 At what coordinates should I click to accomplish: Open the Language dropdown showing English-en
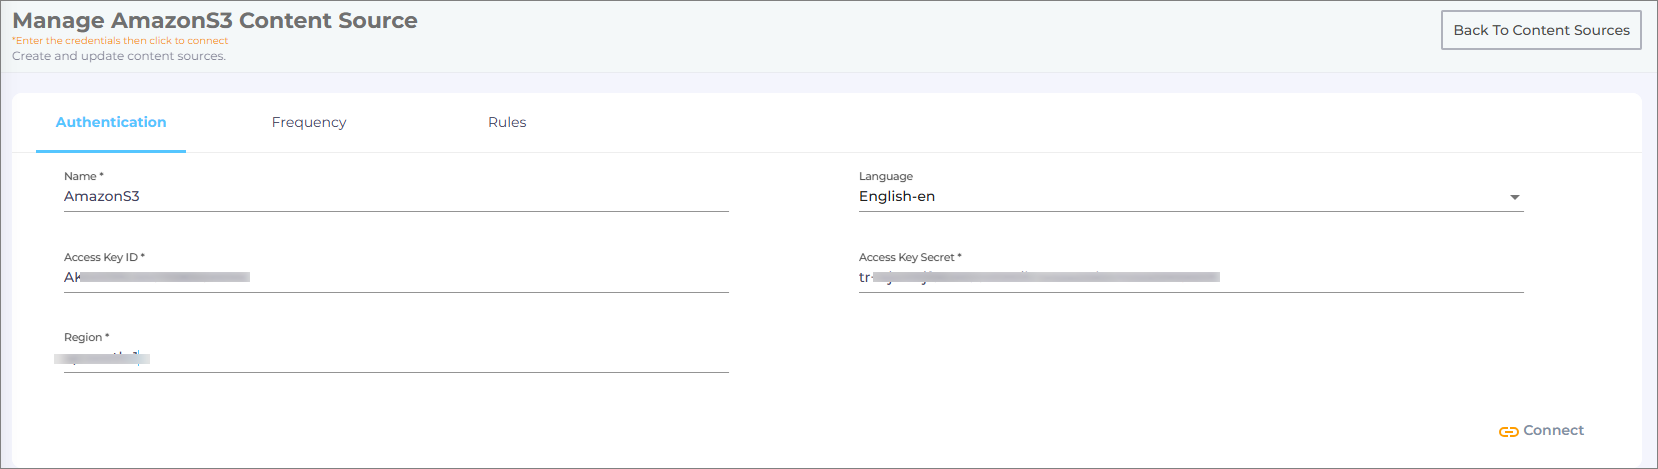(1180, 197)
